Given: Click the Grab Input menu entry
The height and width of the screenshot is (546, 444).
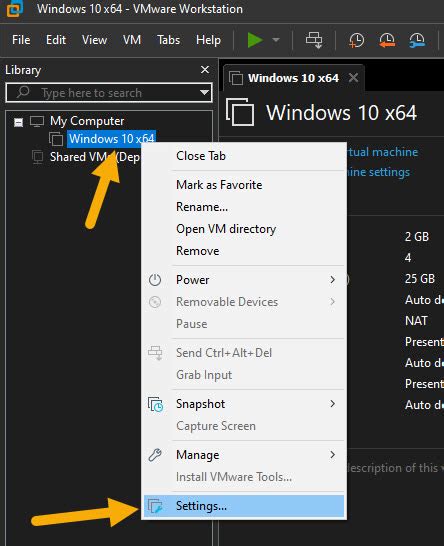Looking at the screenshot, I should 244,375.
